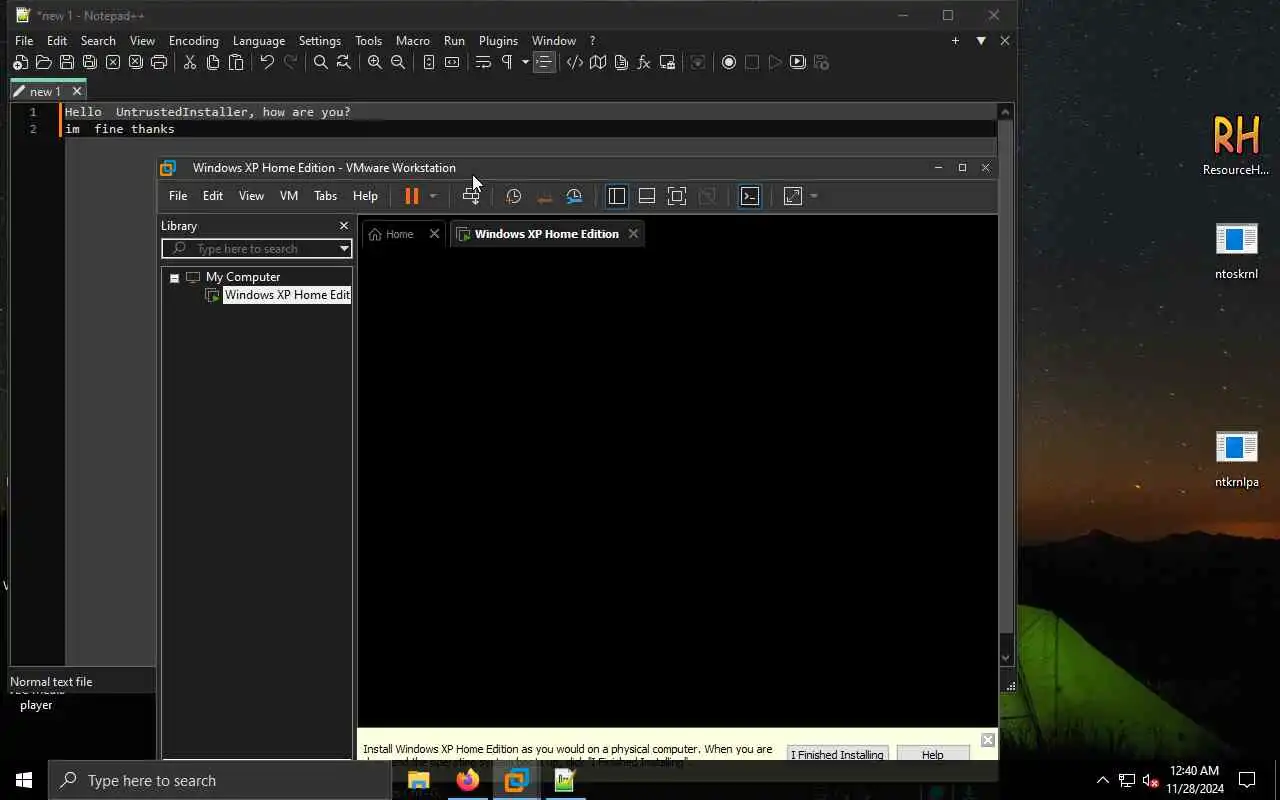Undo last edit in Notepad++

click(x=267, y=62)
